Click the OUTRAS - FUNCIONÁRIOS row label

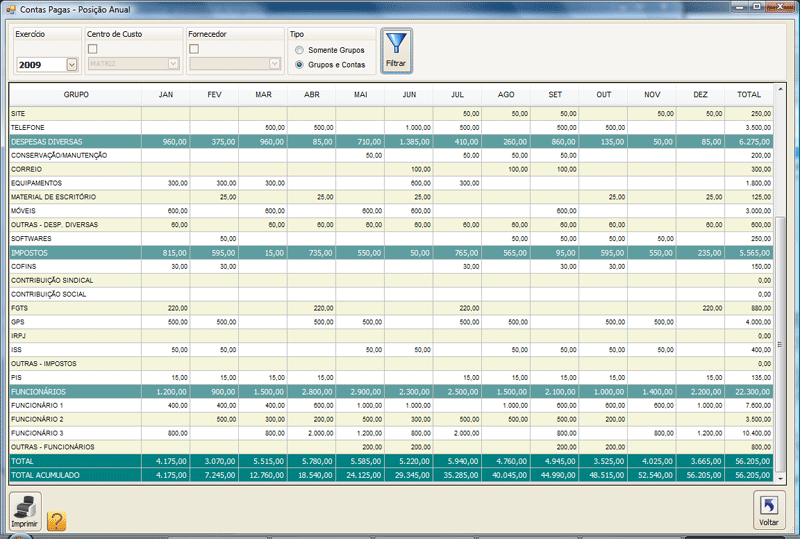(53, 447)
